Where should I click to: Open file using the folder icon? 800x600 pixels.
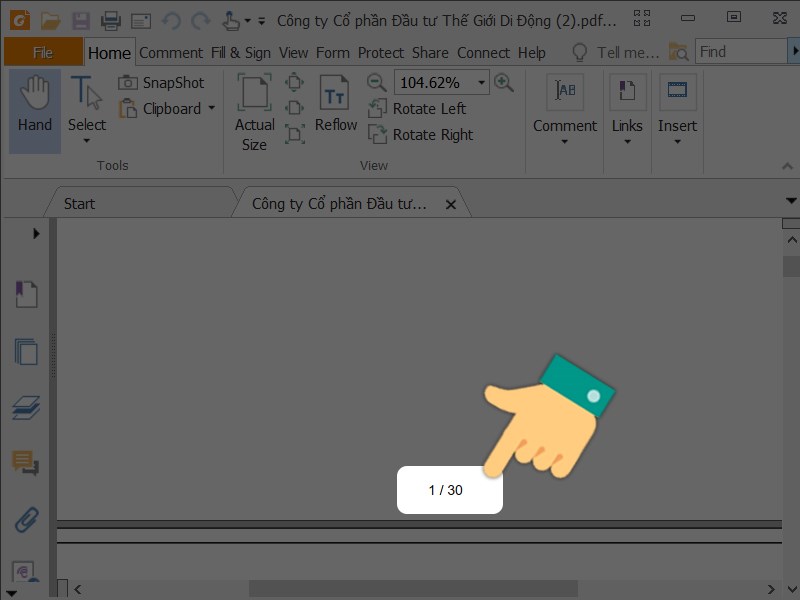(51, 20)
